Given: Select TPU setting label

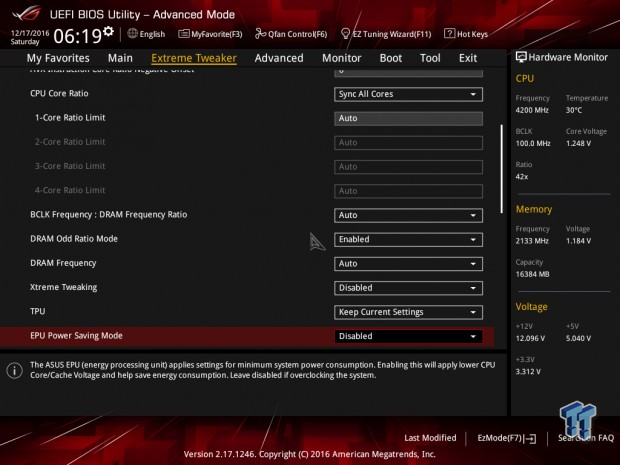Looking at the screenshot, I should [x=38, y=311].
